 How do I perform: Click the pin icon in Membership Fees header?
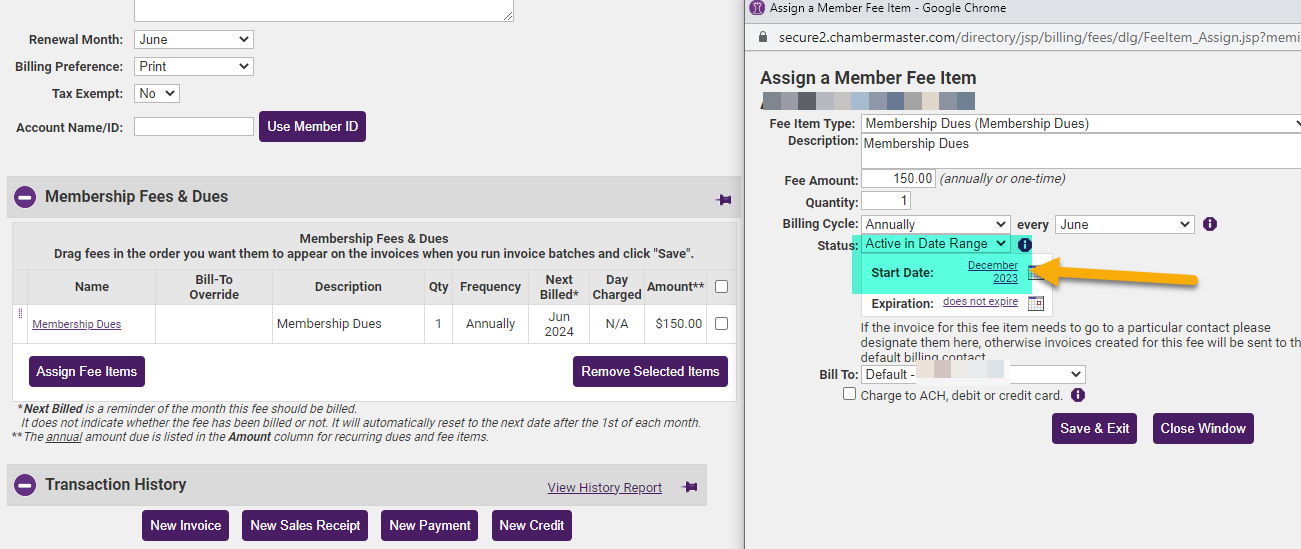tap(724, 200)
